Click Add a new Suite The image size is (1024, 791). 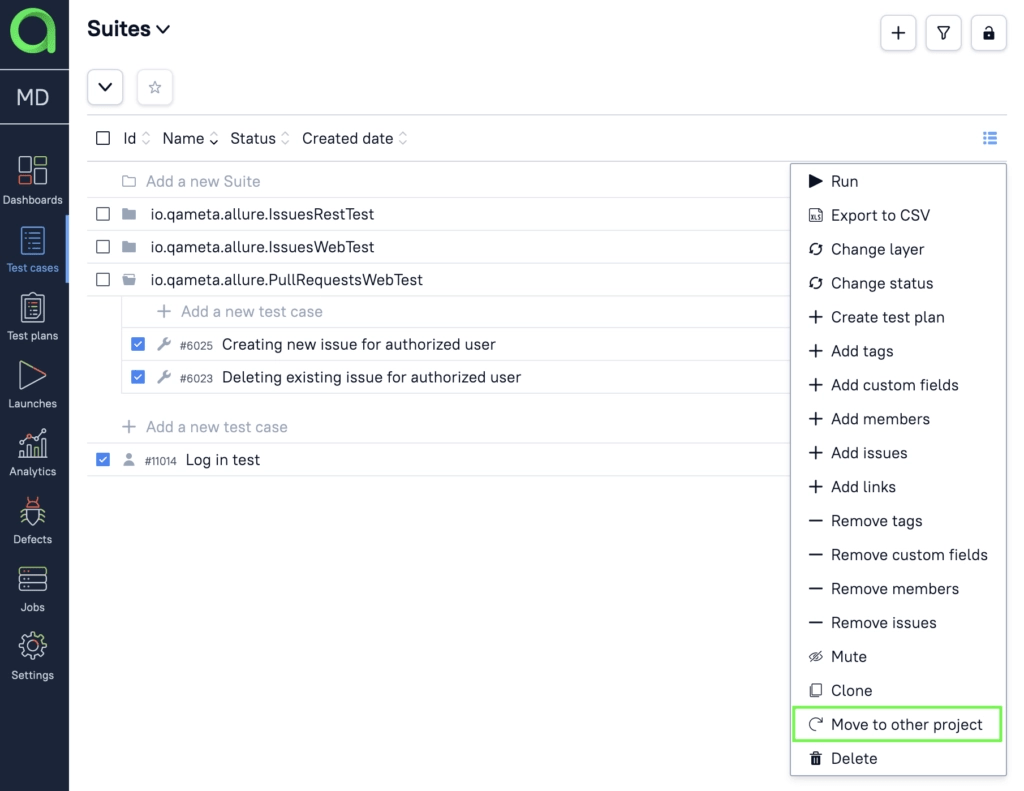click(204, 181)
